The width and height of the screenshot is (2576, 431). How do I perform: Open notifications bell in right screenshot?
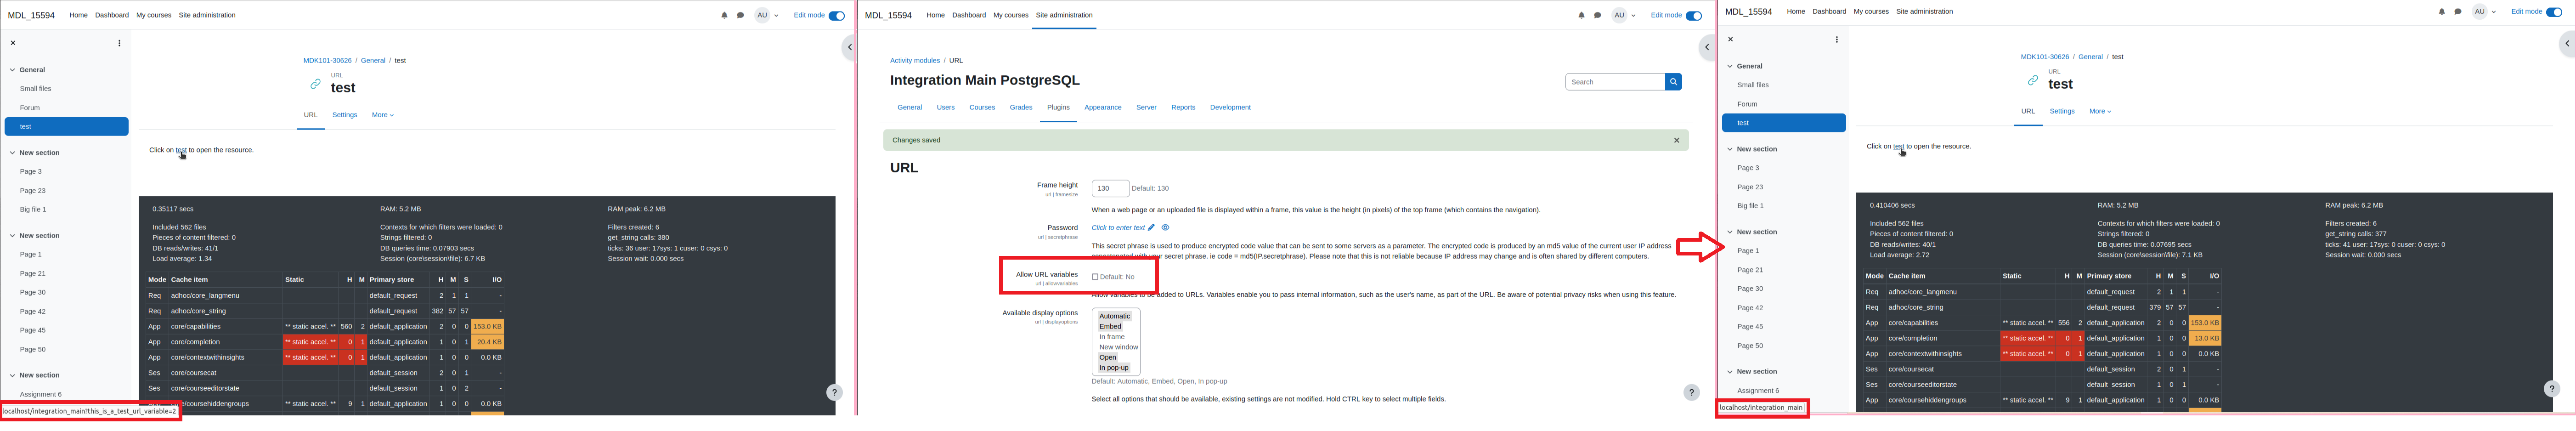pyautogui.click(x=2441, y=12)
